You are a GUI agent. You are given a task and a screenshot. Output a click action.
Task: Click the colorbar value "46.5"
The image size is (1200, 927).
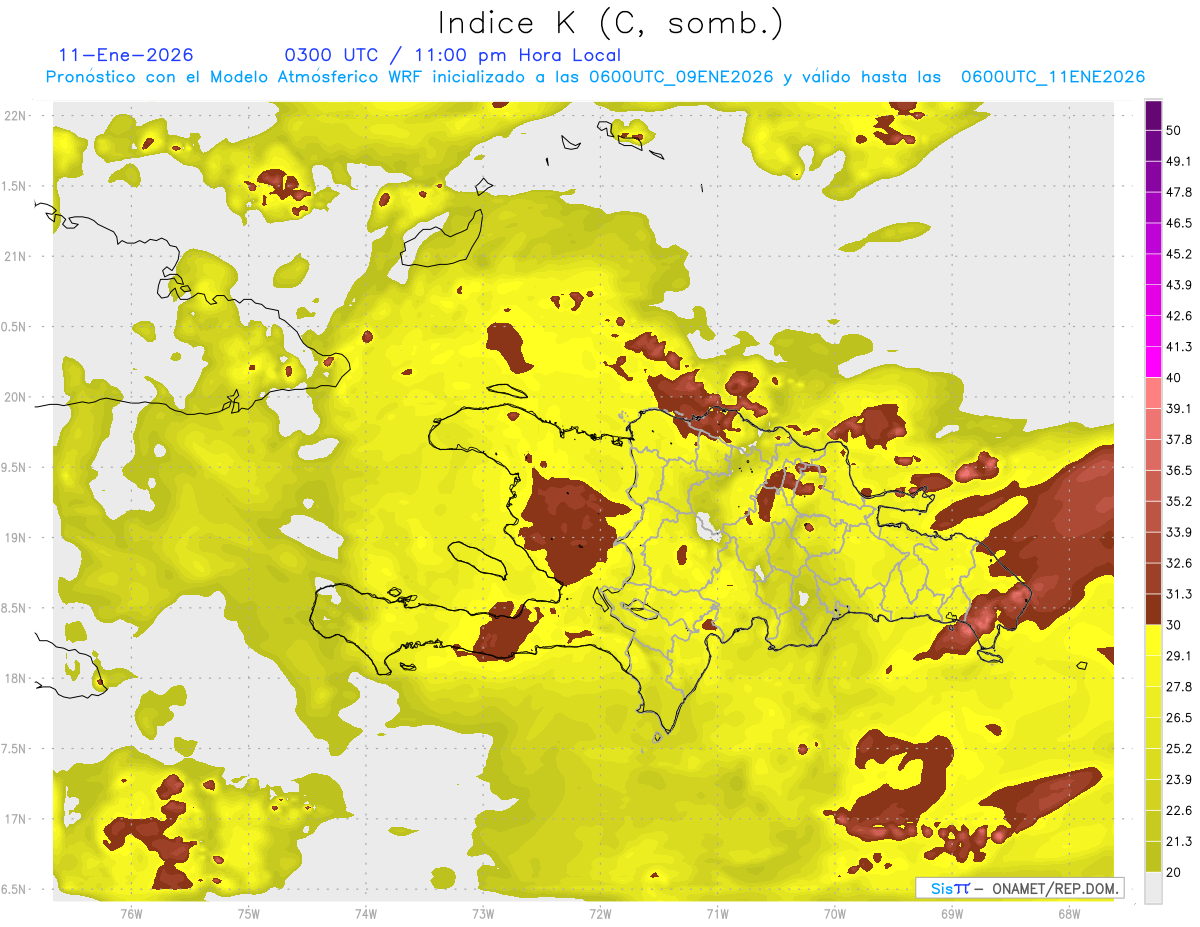pyautogui.click(x=1178, y=223)
